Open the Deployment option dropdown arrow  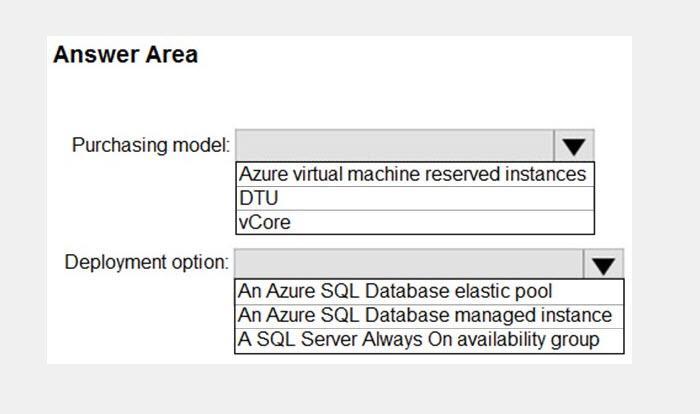pos(603,264)
